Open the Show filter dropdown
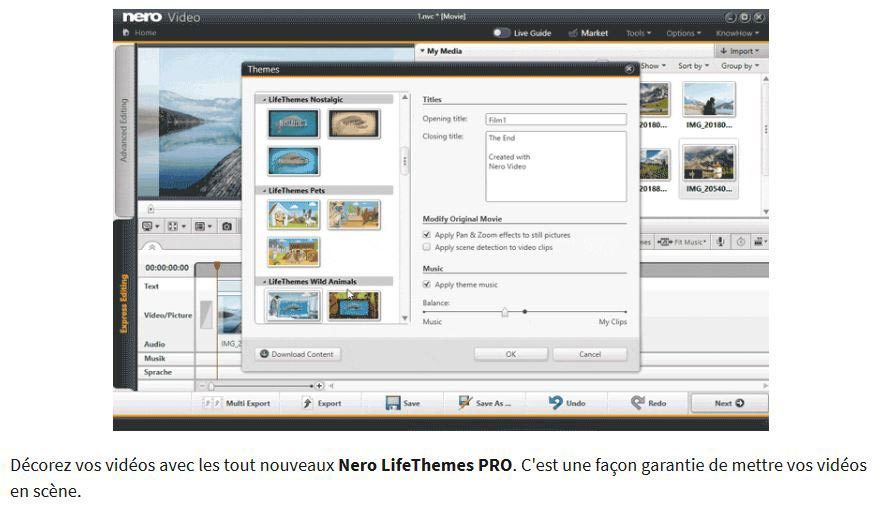The width and height of the screenshot is (889, 521). pos(653,66)
